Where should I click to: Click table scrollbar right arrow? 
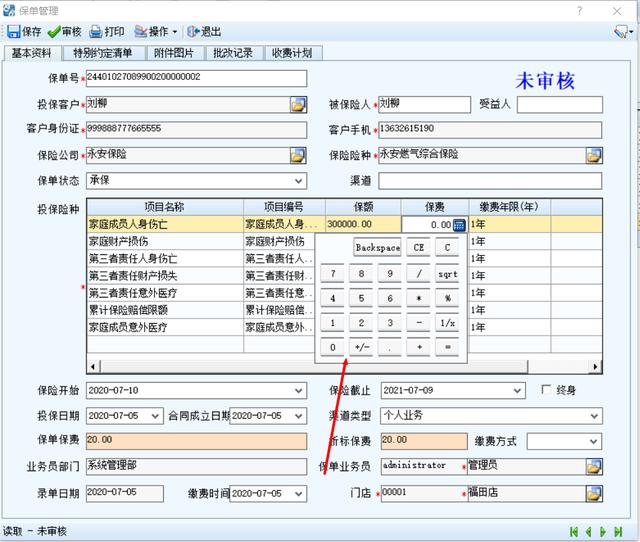click(x=596, y=367)
